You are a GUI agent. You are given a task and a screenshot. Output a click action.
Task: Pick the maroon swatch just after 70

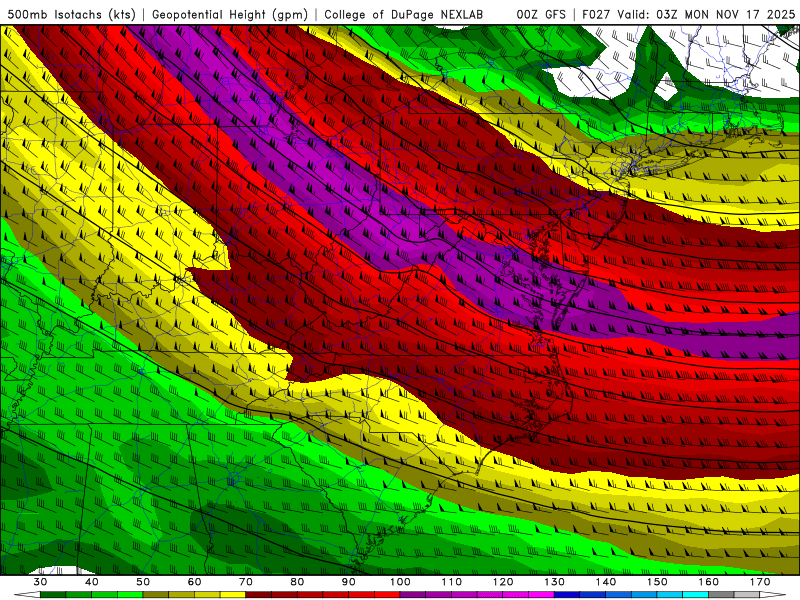[x=259, y=594]
